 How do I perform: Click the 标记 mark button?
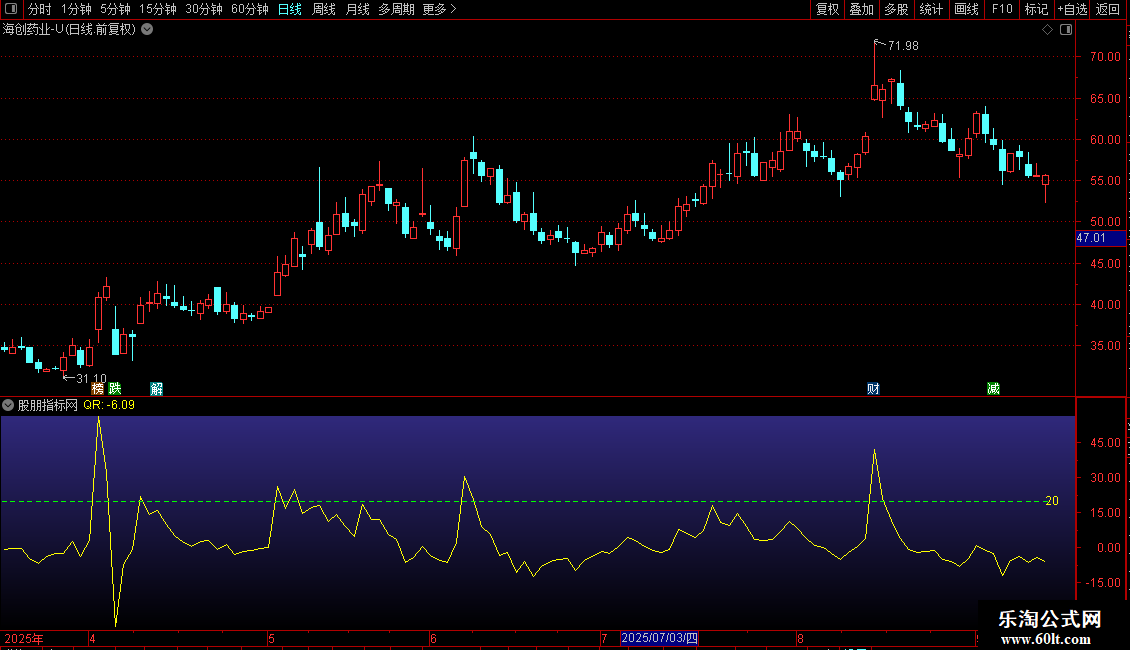[x=1036, y=9]
